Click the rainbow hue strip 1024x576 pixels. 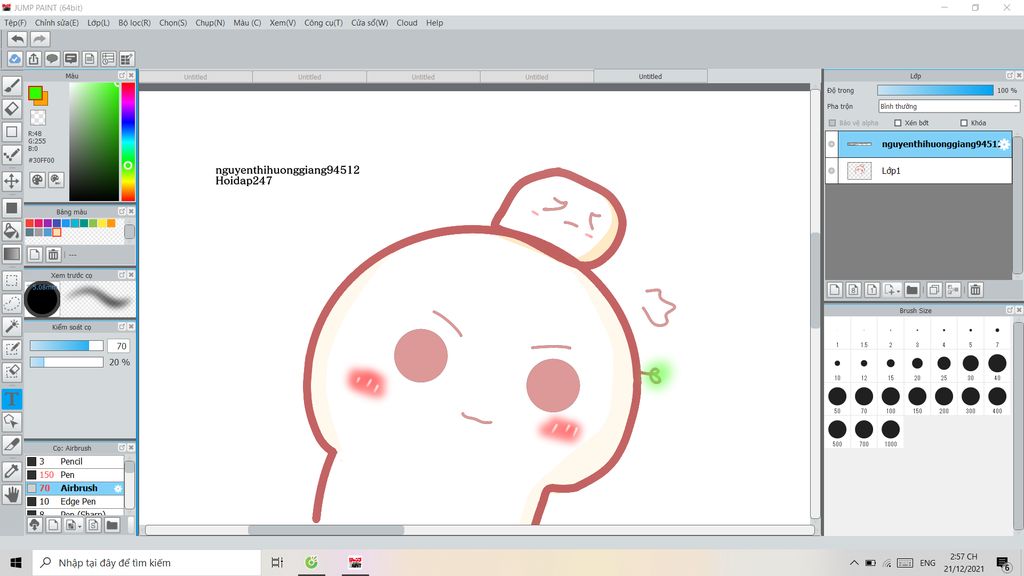coord(128,141)
